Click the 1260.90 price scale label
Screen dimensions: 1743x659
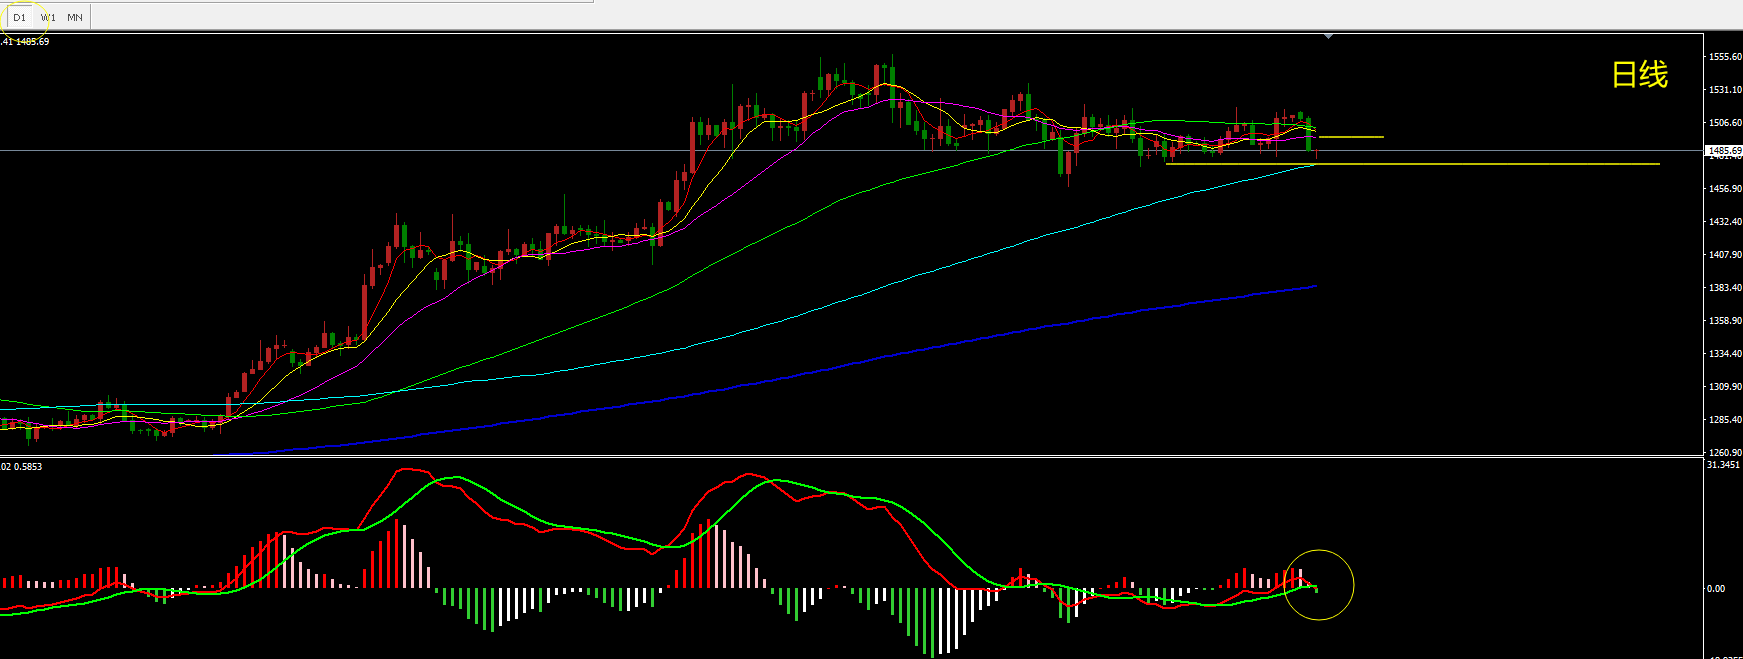click(1725, 452)
